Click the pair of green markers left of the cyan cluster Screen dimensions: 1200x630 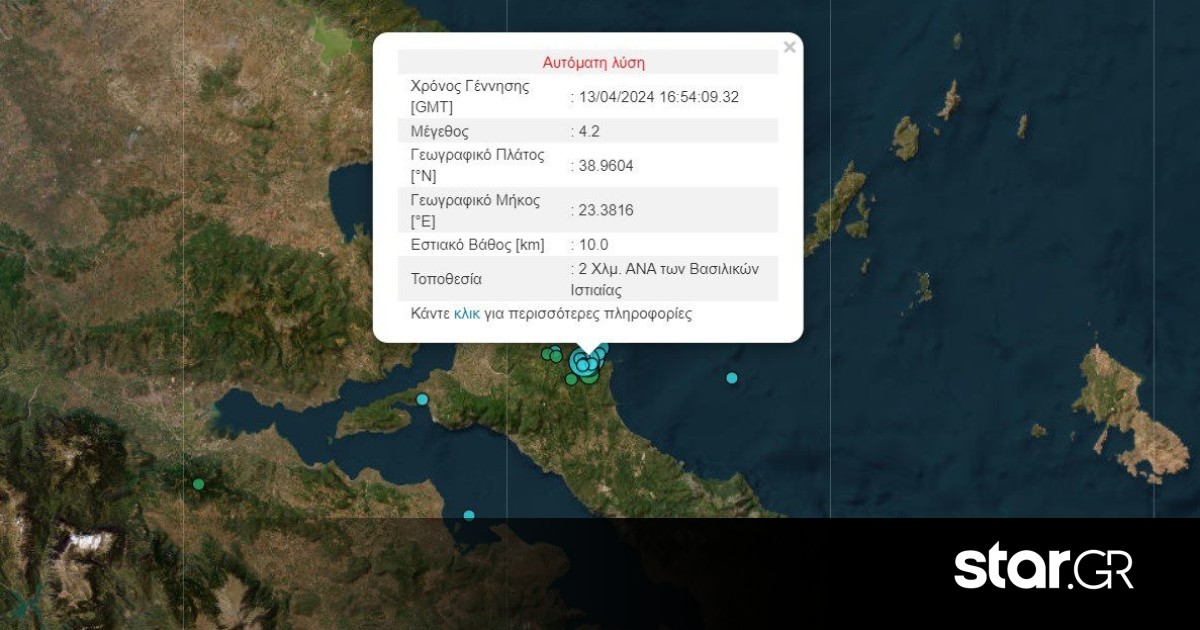(551, 354)
